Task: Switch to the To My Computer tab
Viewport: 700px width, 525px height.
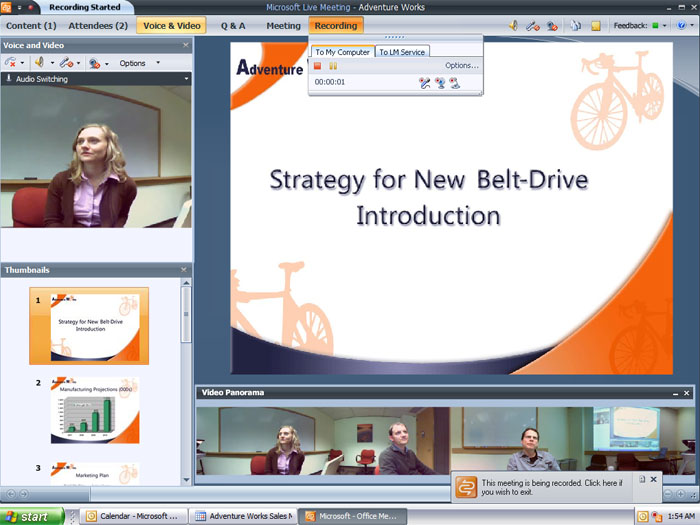Action: tap(342, 52)
